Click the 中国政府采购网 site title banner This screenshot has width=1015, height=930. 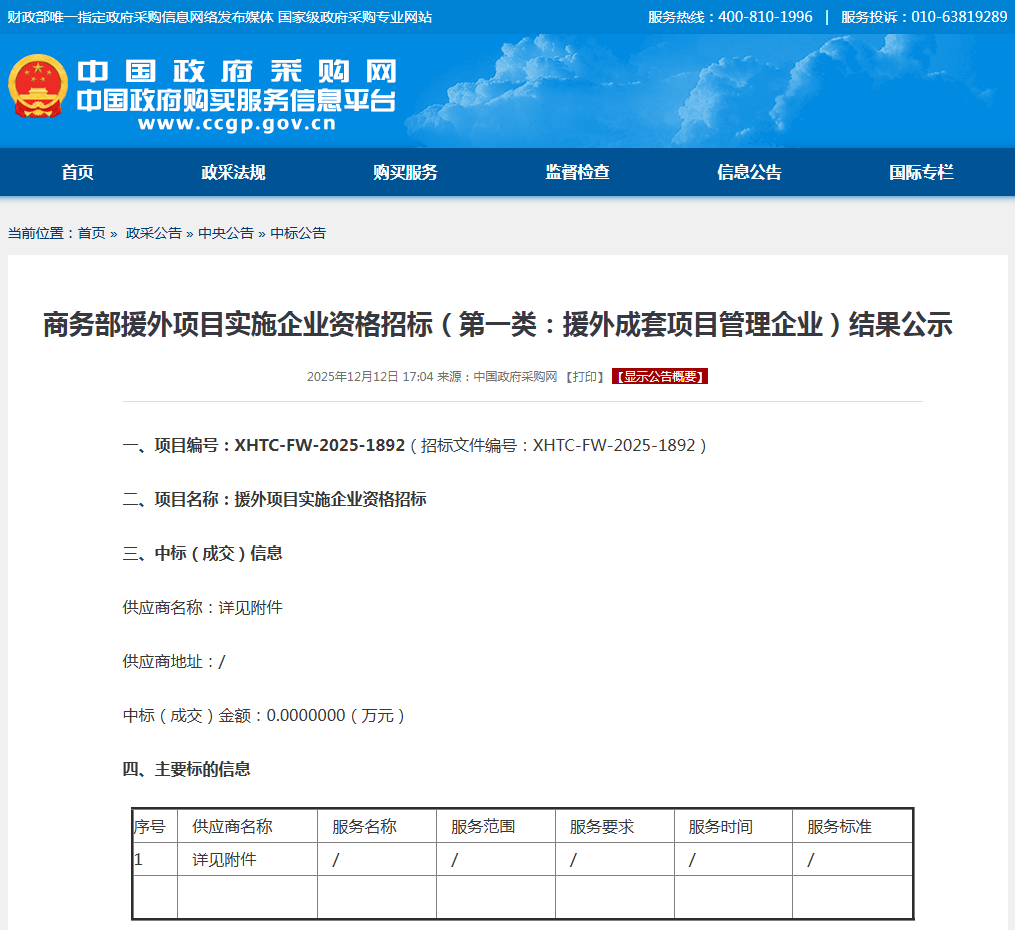point(236,72)
